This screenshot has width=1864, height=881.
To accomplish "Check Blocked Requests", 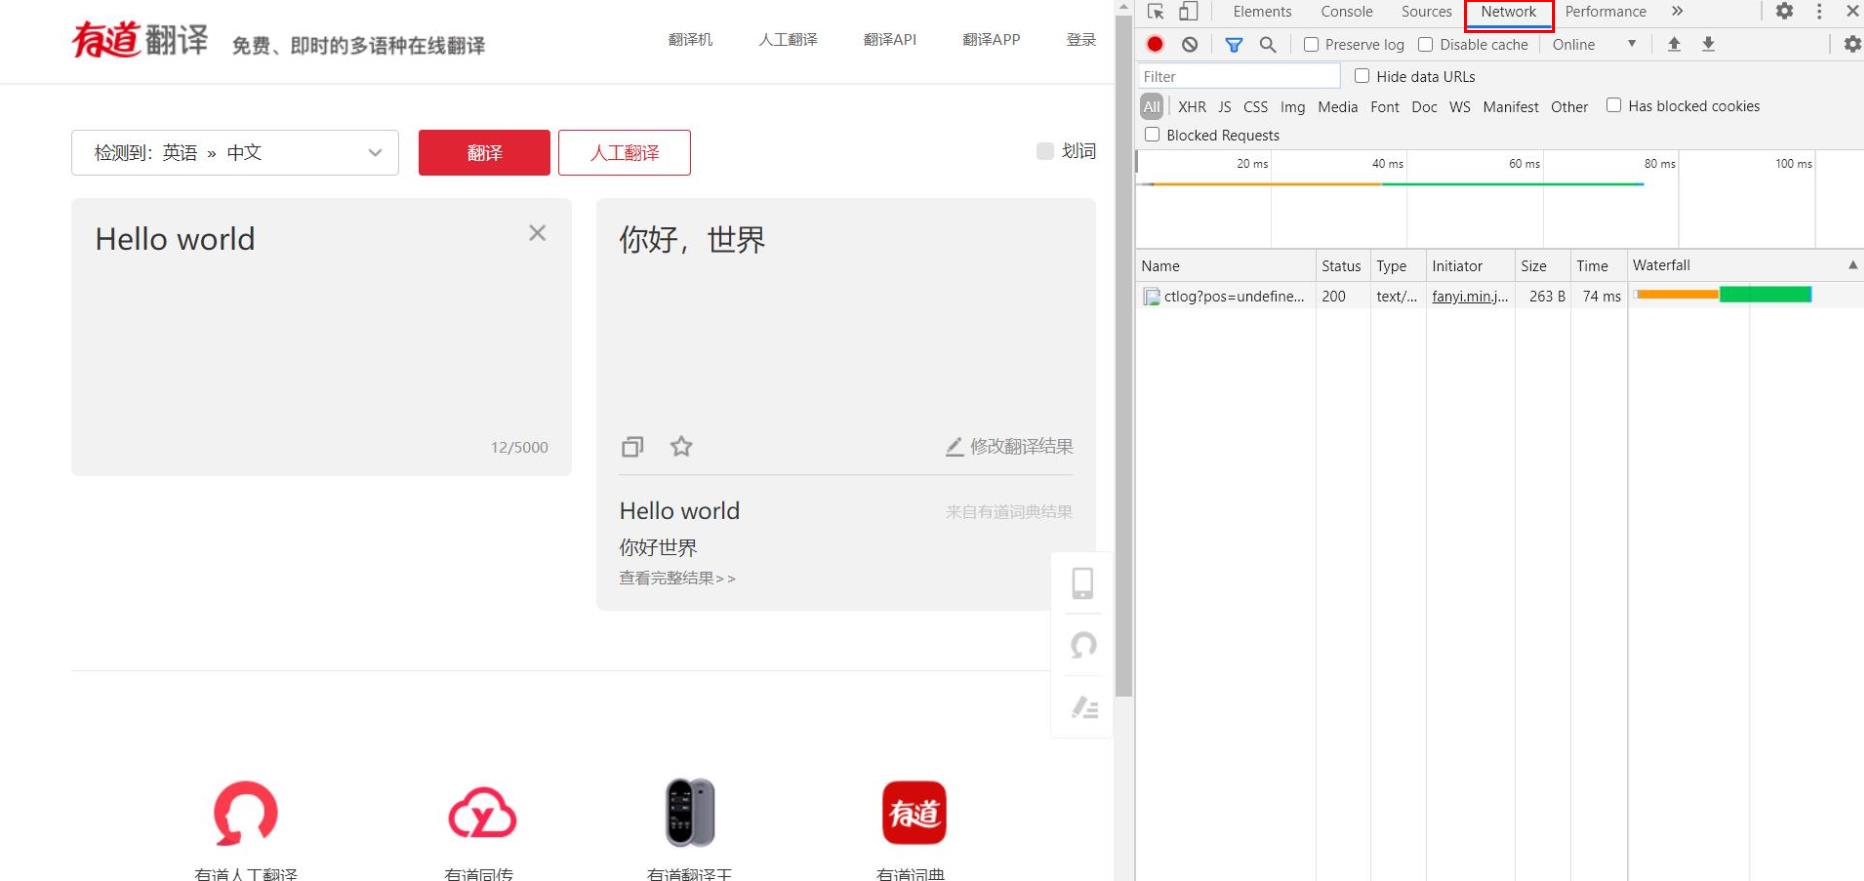I will point(1152,134).
